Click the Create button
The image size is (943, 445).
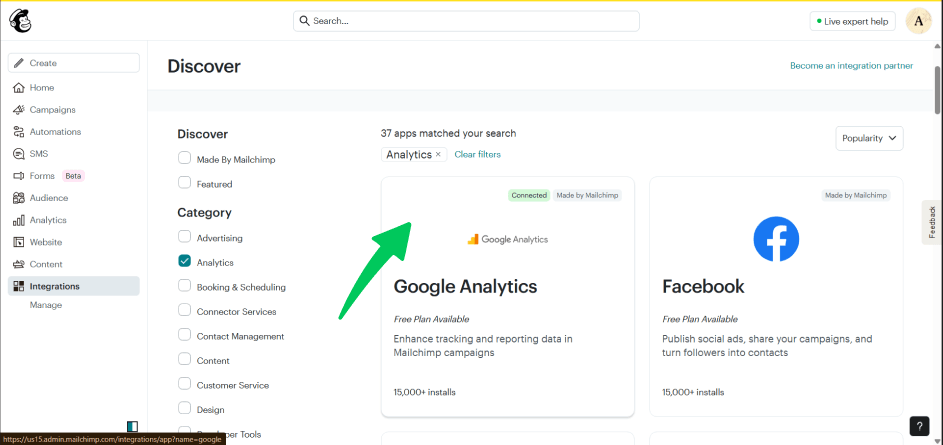pyautogui.click(x=73, y=63)
